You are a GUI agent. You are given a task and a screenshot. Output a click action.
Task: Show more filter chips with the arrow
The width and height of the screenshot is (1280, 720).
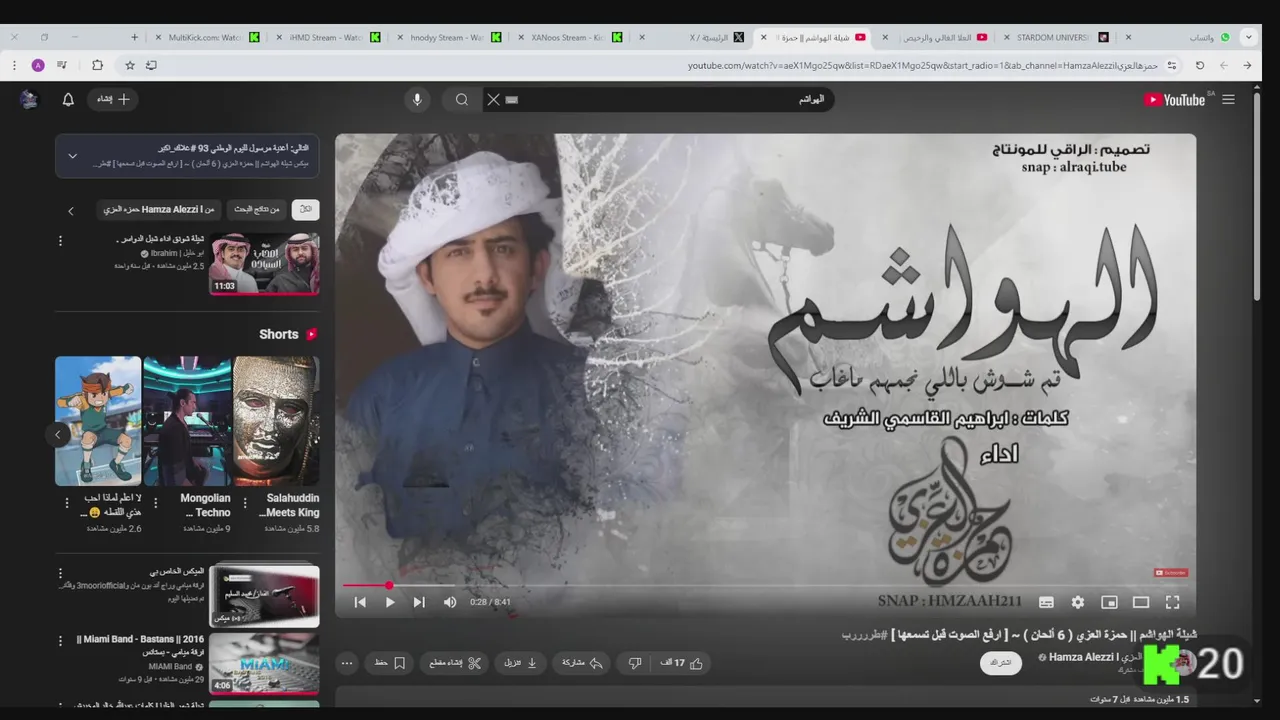(x=71, y=211)
